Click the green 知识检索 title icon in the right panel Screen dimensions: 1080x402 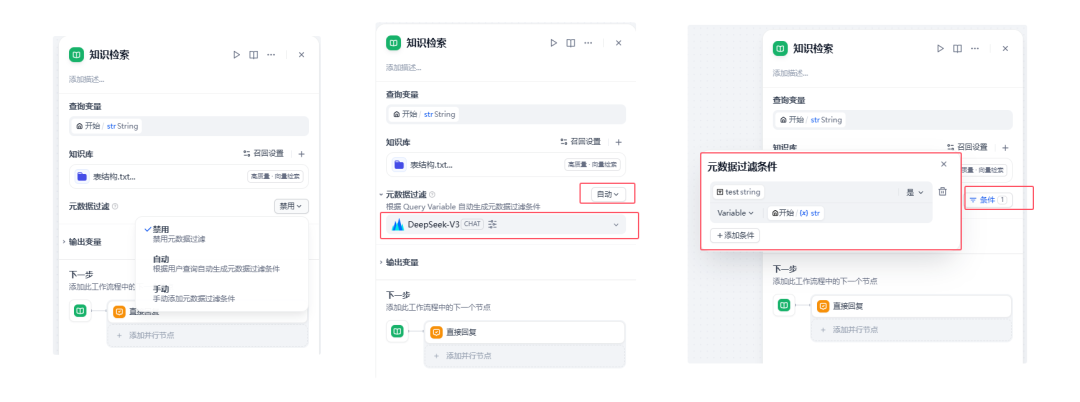780,48
